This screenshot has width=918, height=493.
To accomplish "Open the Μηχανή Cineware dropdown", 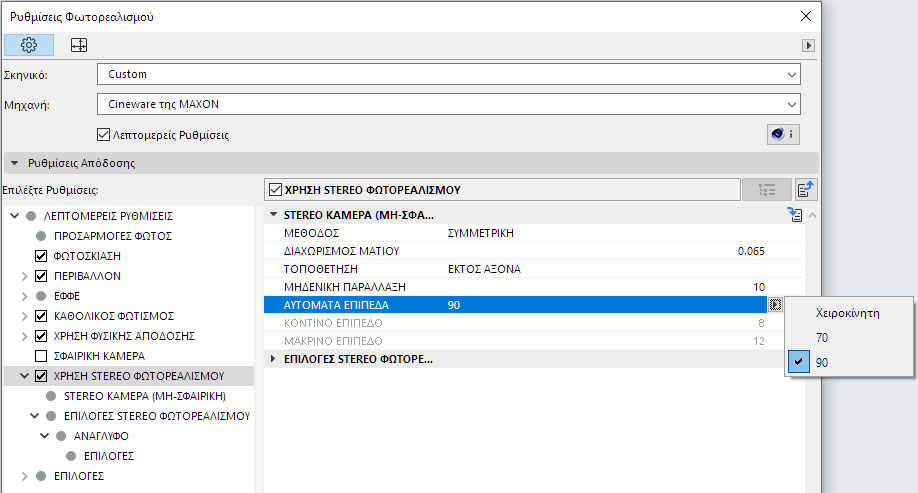I will [448, 104].
